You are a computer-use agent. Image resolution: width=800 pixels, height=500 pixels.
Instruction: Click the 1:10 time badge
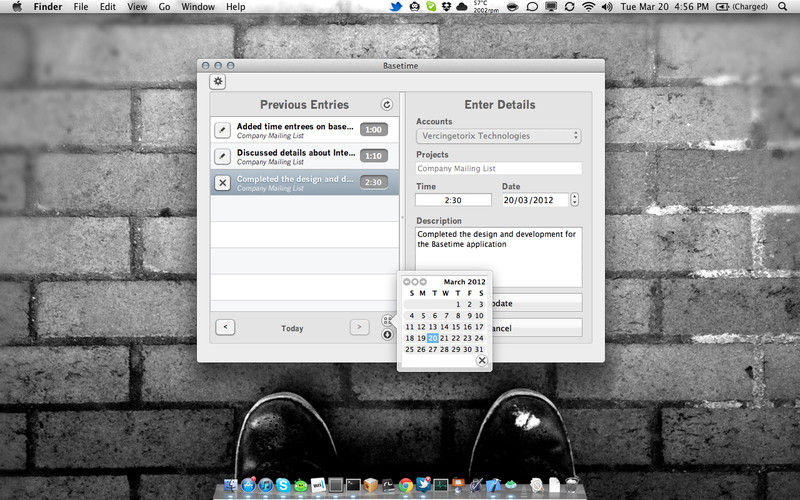coord(373,156)
